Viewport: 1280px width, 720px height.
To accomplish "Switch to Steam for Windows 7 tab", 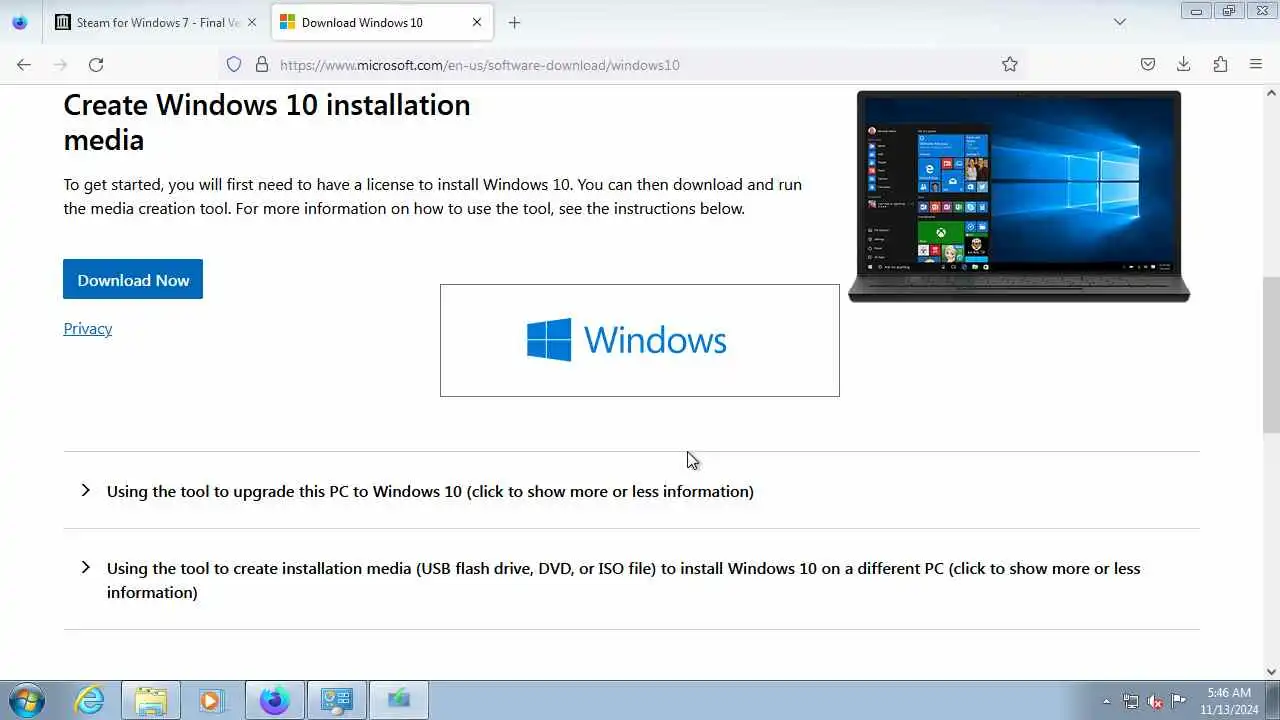I will [155, 22].
